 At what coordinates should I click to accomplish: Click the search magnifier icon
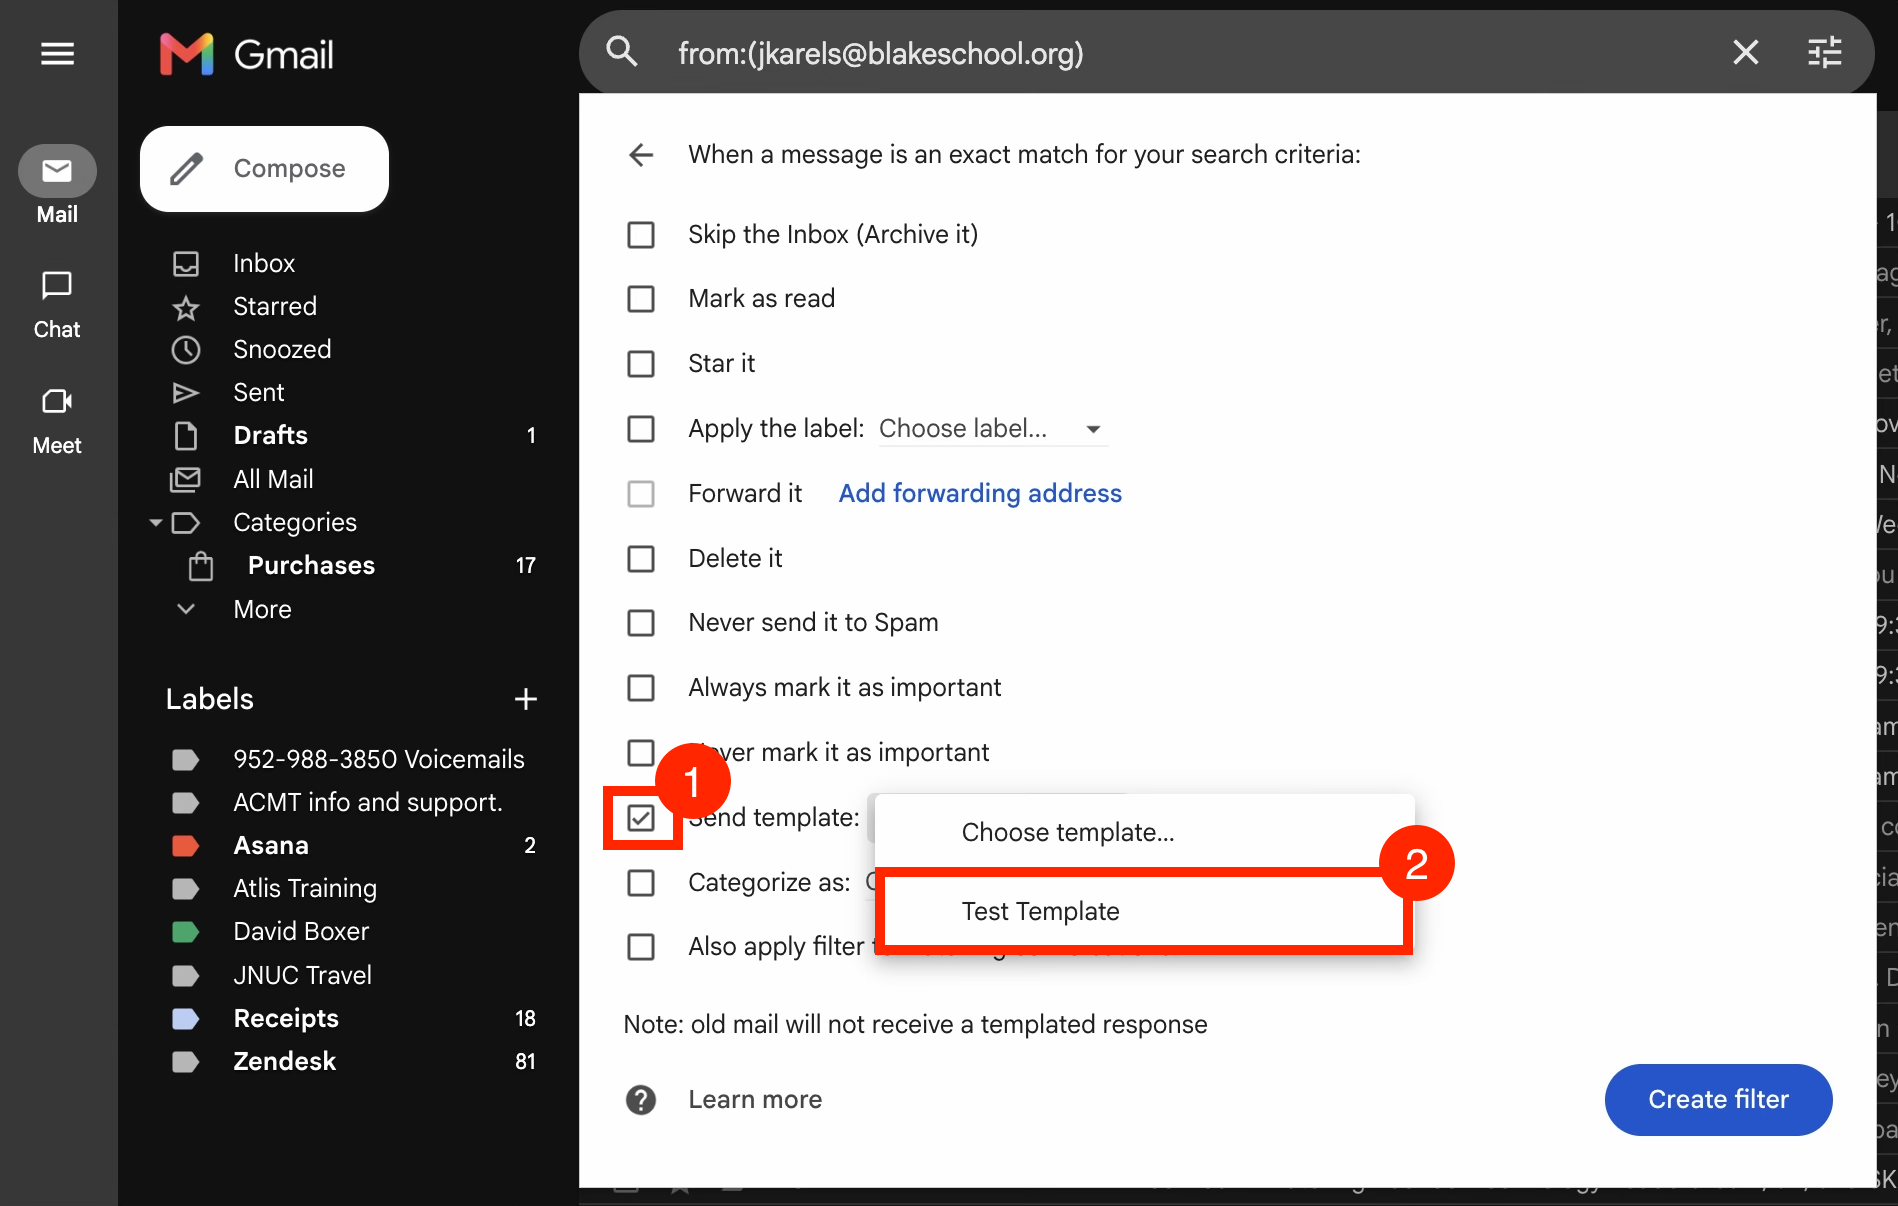pyautogui.click(x=622, y=52)
